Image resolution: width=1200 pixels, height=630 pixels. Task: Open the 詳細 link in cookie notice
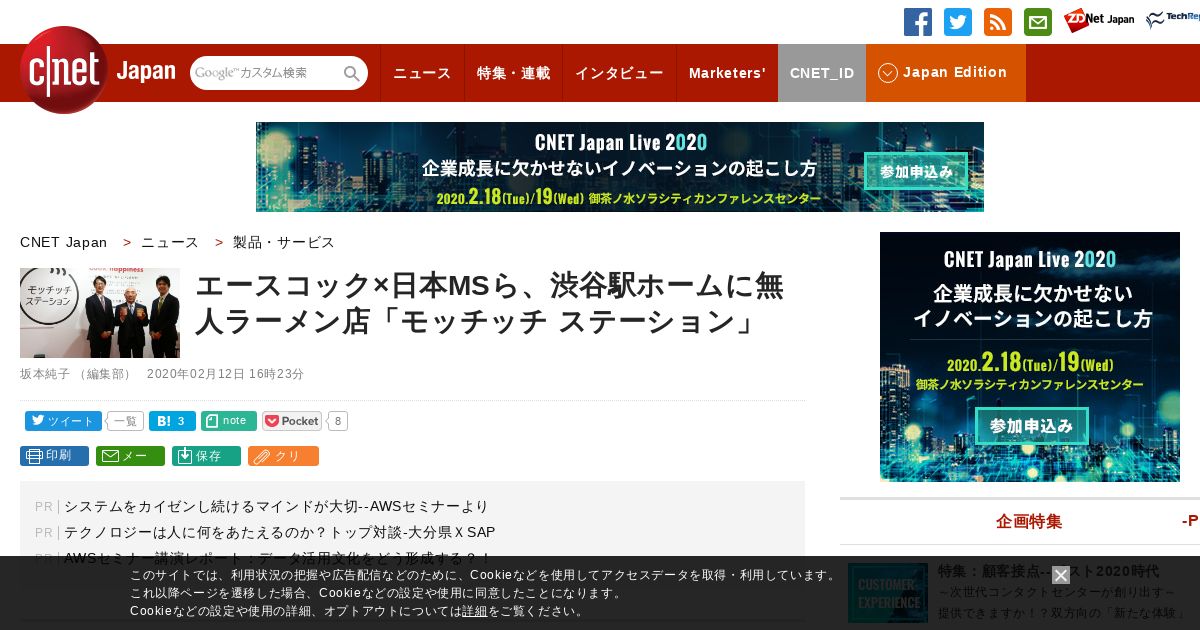point(475,611)
